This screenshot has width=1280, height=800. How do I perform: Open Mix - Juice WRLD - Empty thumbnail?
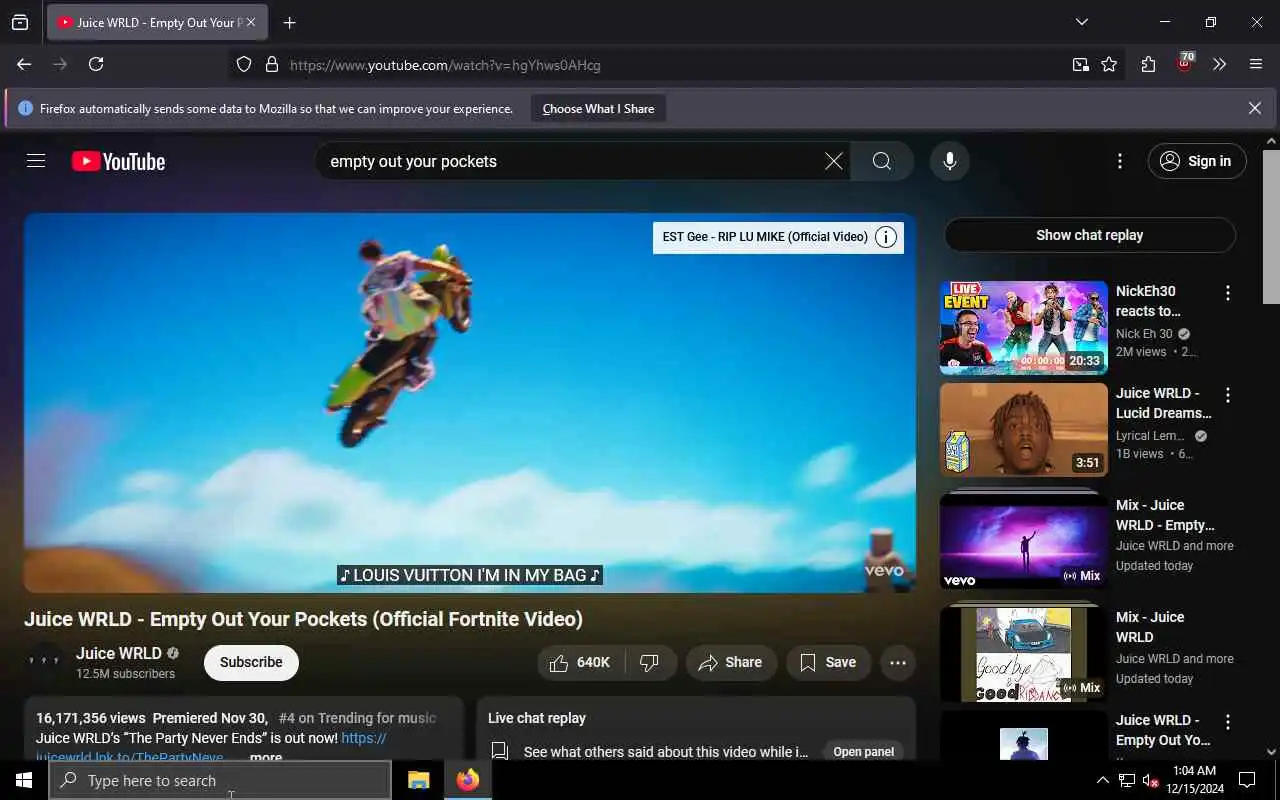(1023, 541)
